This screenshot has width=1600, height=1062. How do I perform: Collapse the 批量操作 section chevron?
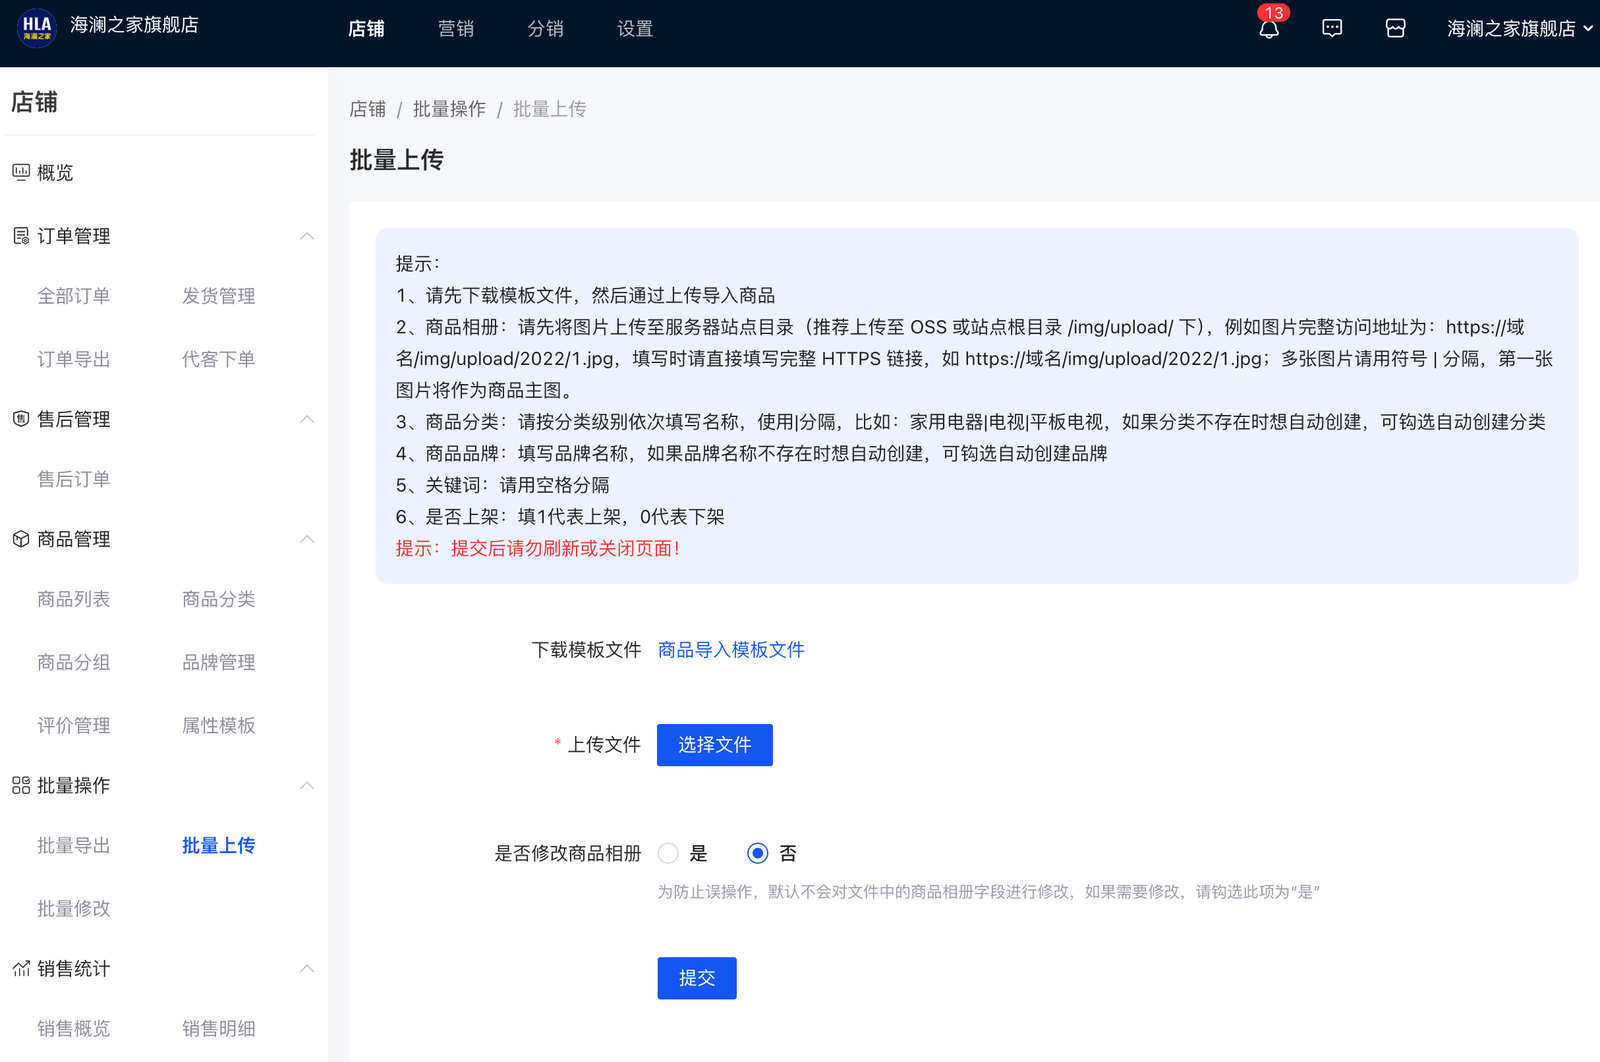pos(307,785)
